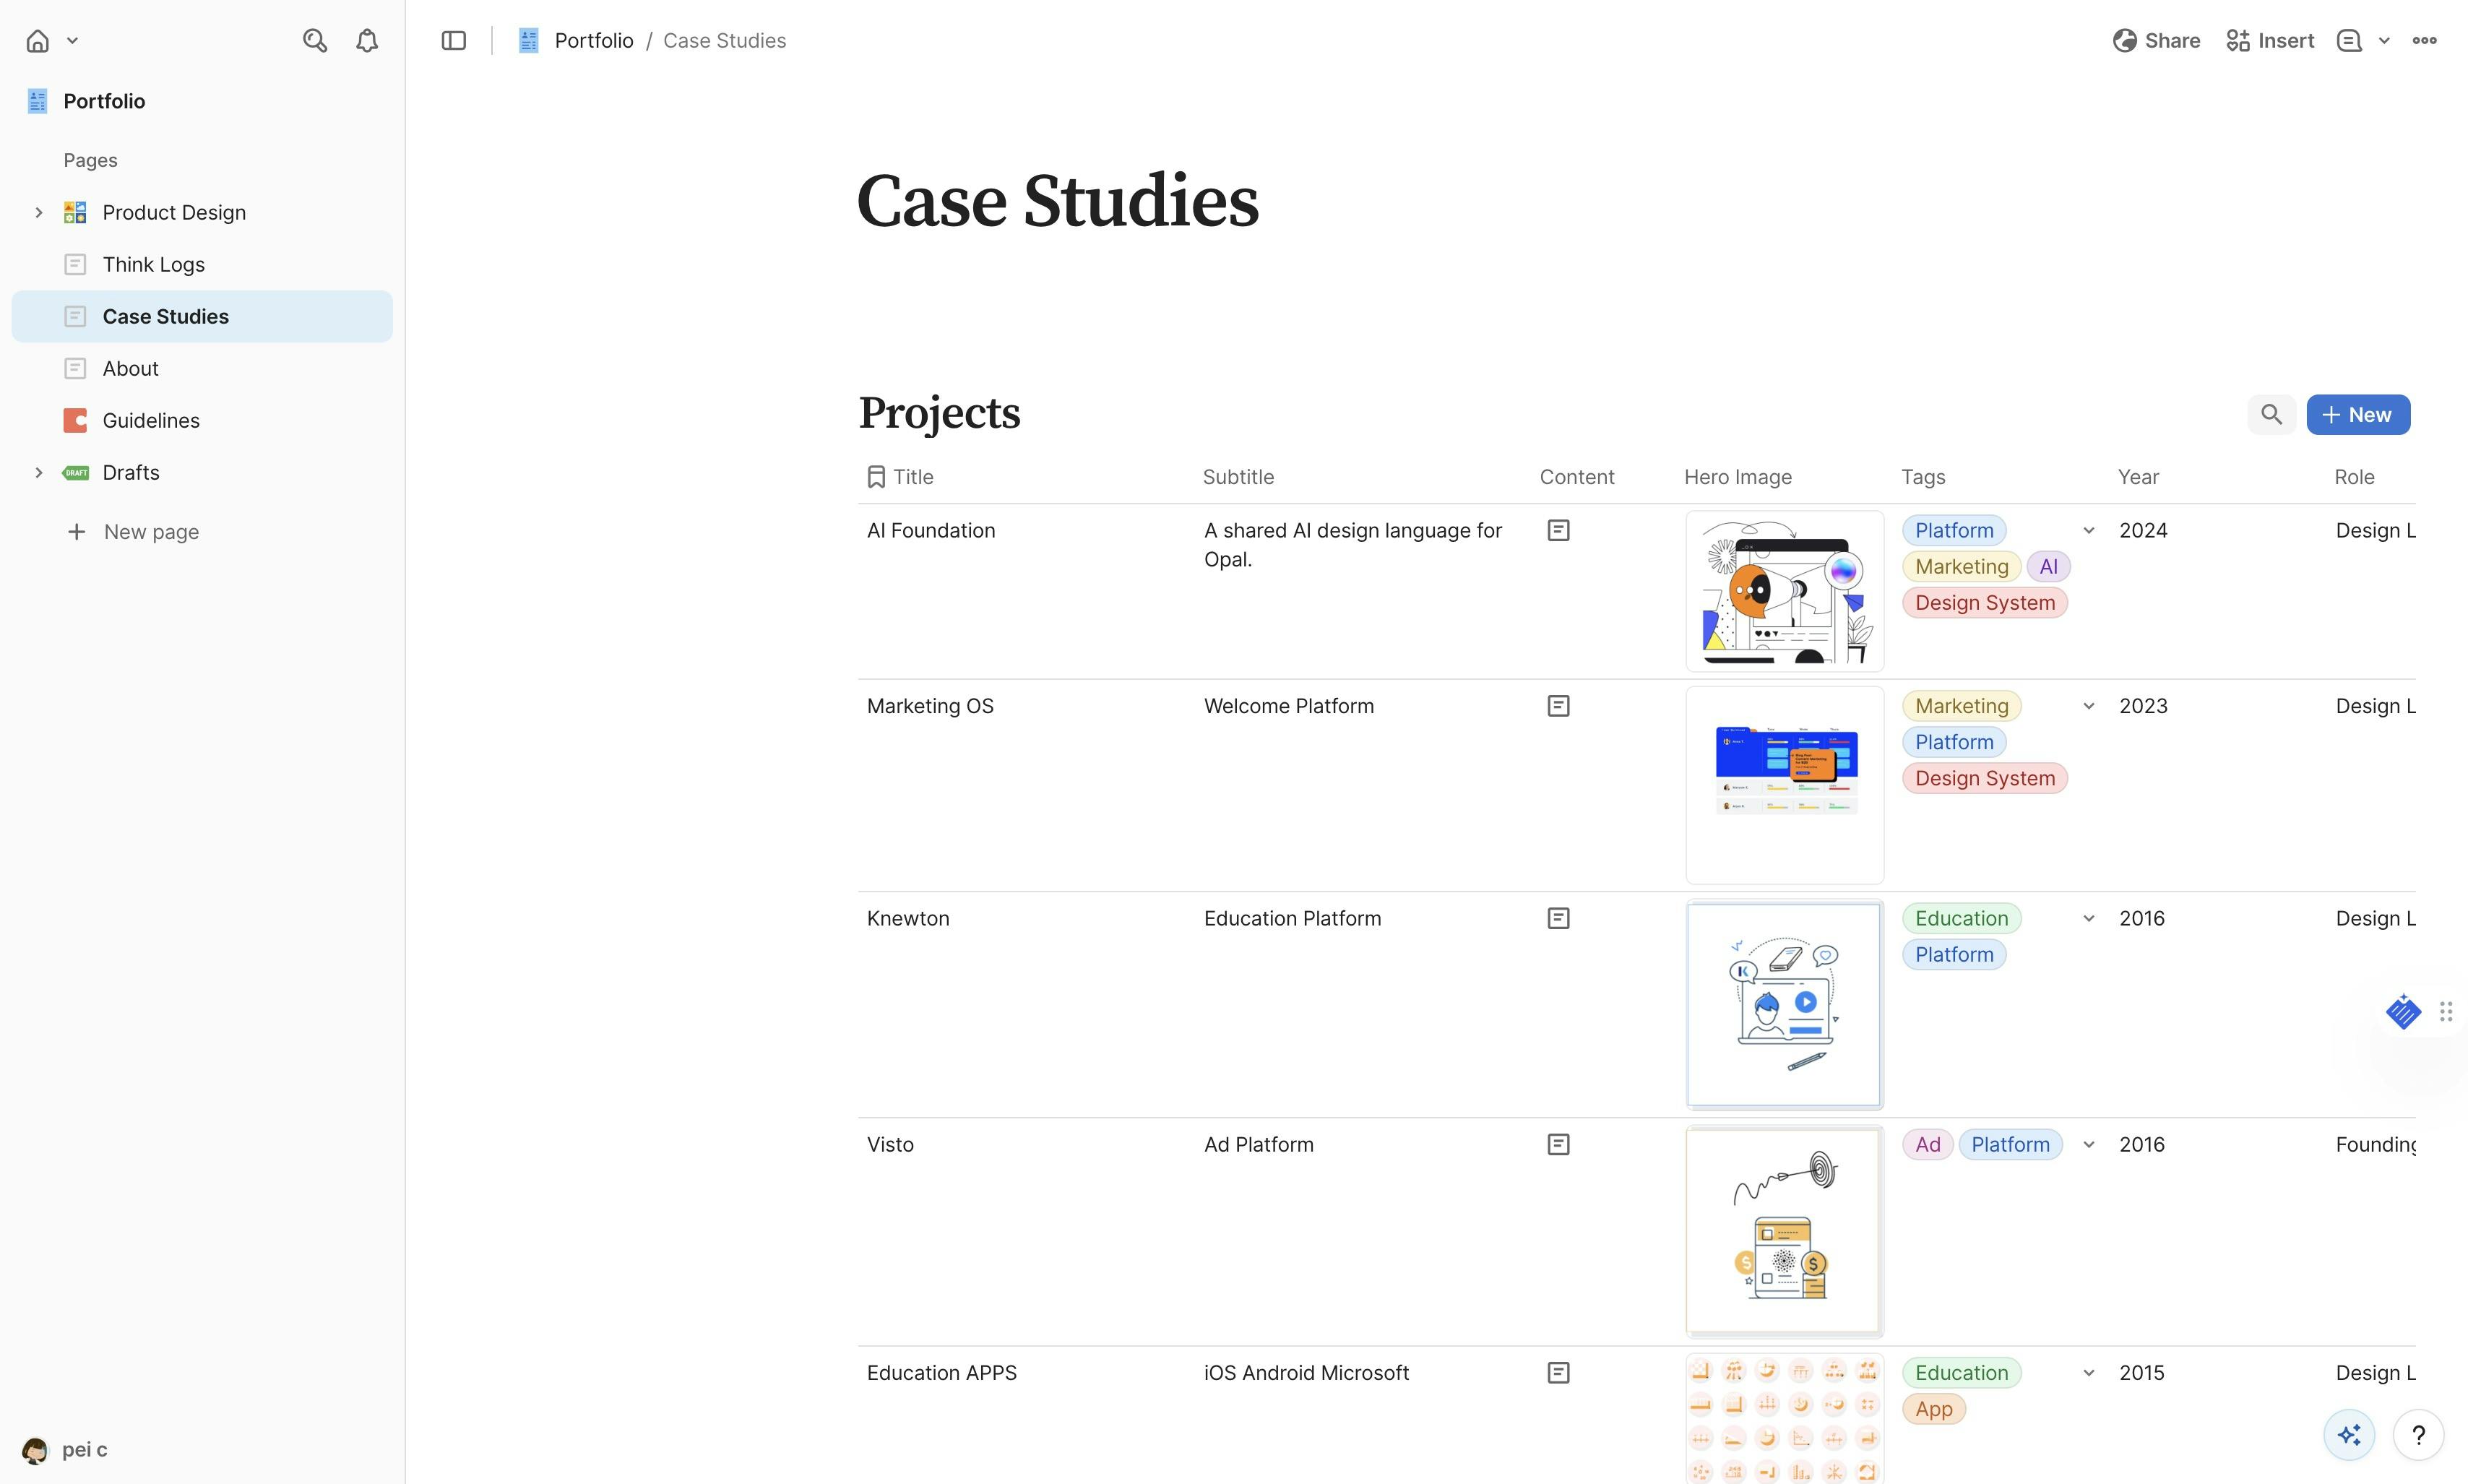This screenshot has width=2468, height=1484.
Task: Click the Share button
Action: 2156,41
